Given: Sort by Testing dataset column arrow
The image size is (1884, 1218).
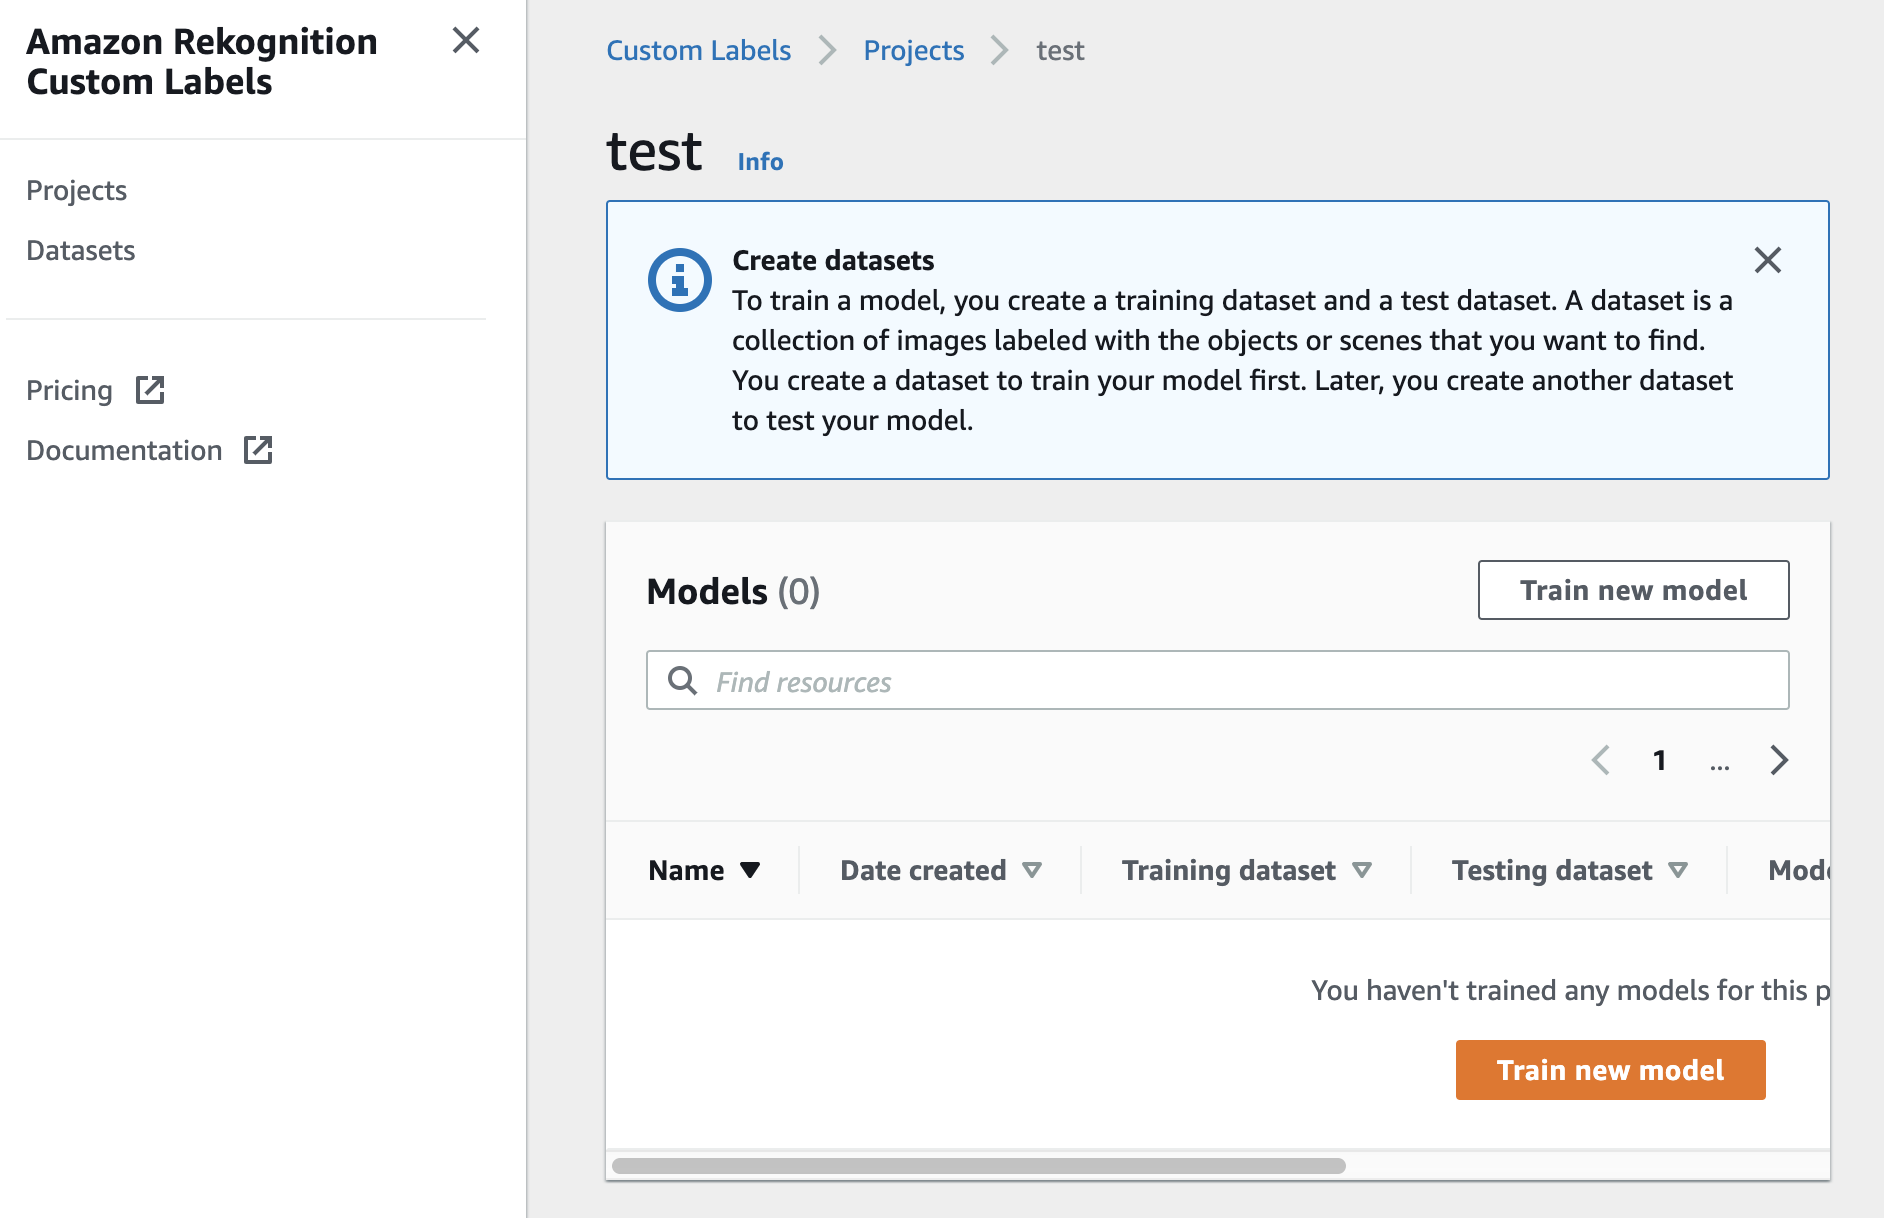Looking at the screenshot, I should (x=1678, y=870).
